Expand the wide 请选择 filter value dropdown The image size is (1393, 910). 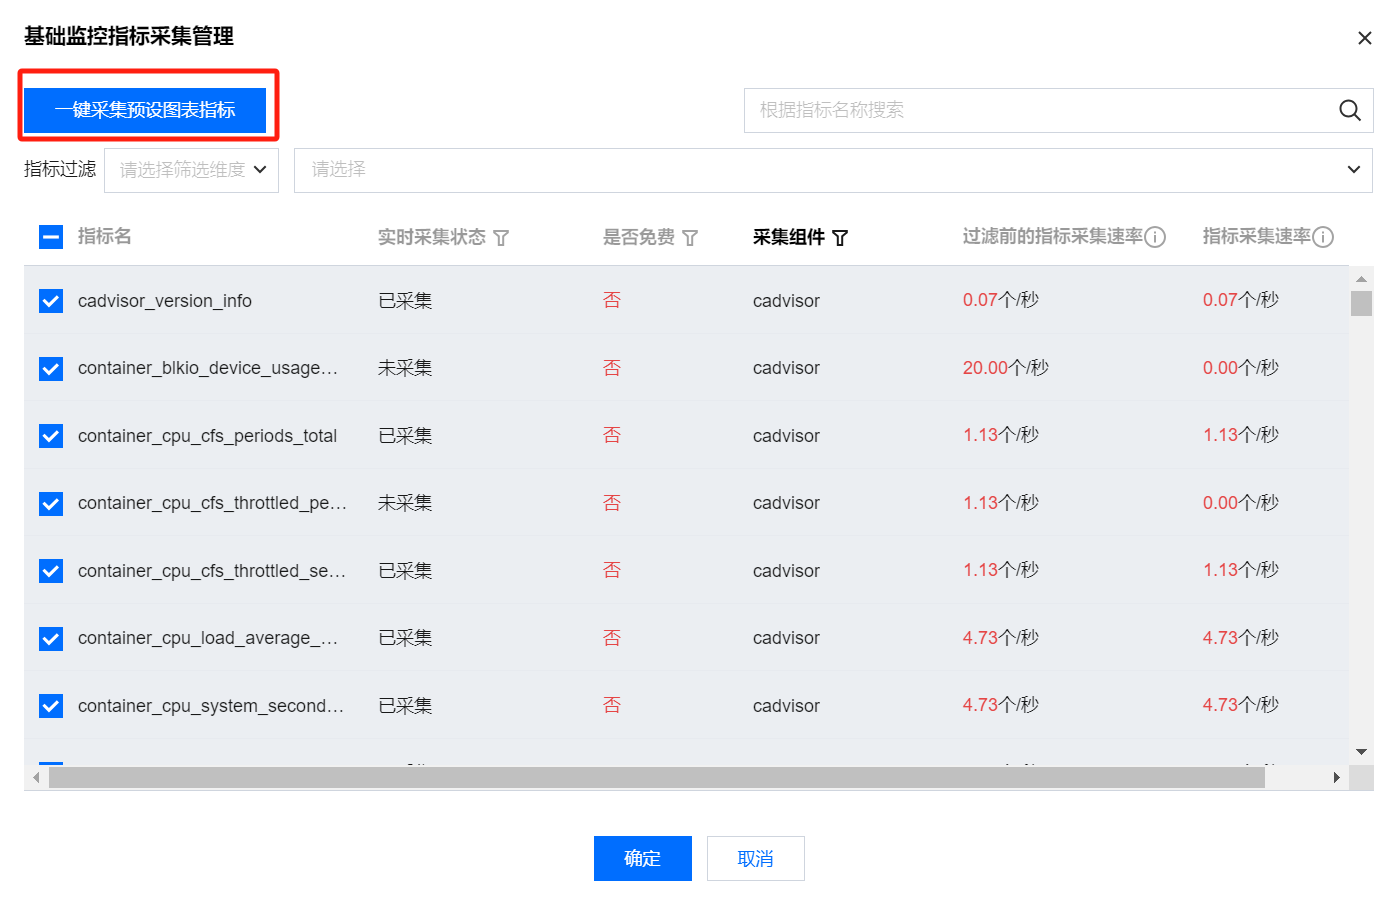pyautogui.click(x=832, y=170)
